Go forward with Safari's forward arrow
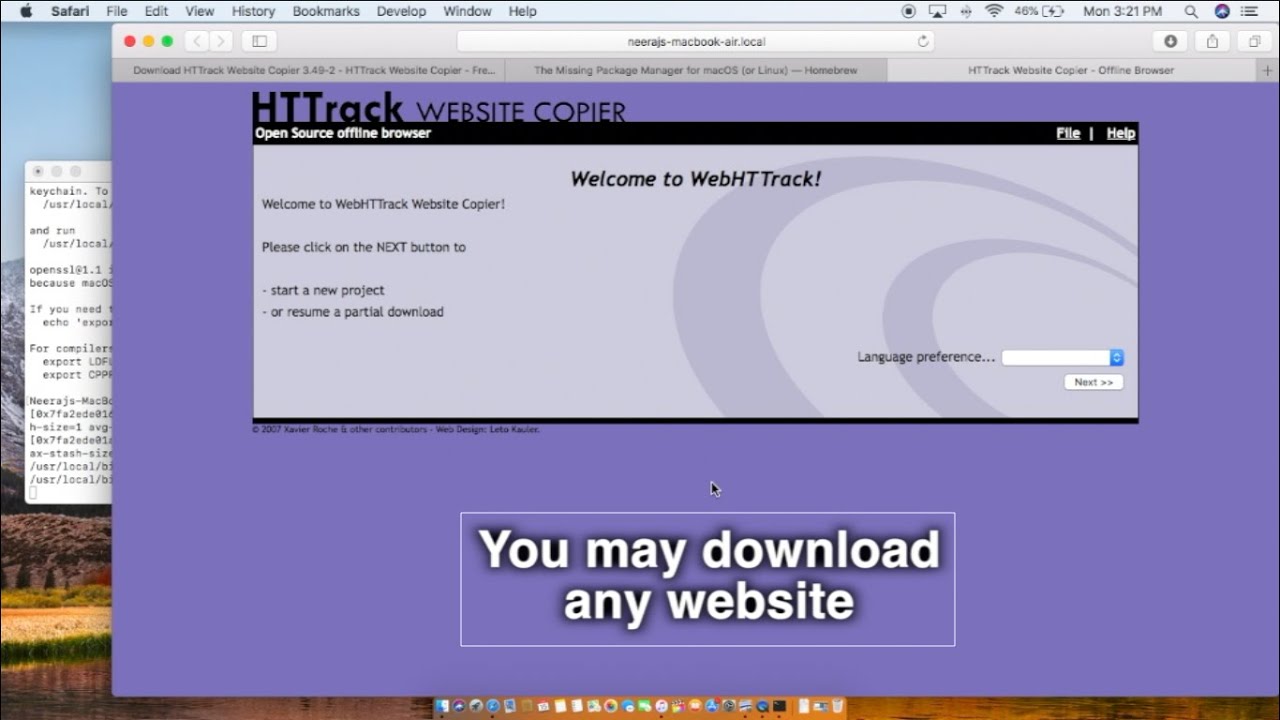Viewport: 1280px width, 720px height. [x=221, y=41]
